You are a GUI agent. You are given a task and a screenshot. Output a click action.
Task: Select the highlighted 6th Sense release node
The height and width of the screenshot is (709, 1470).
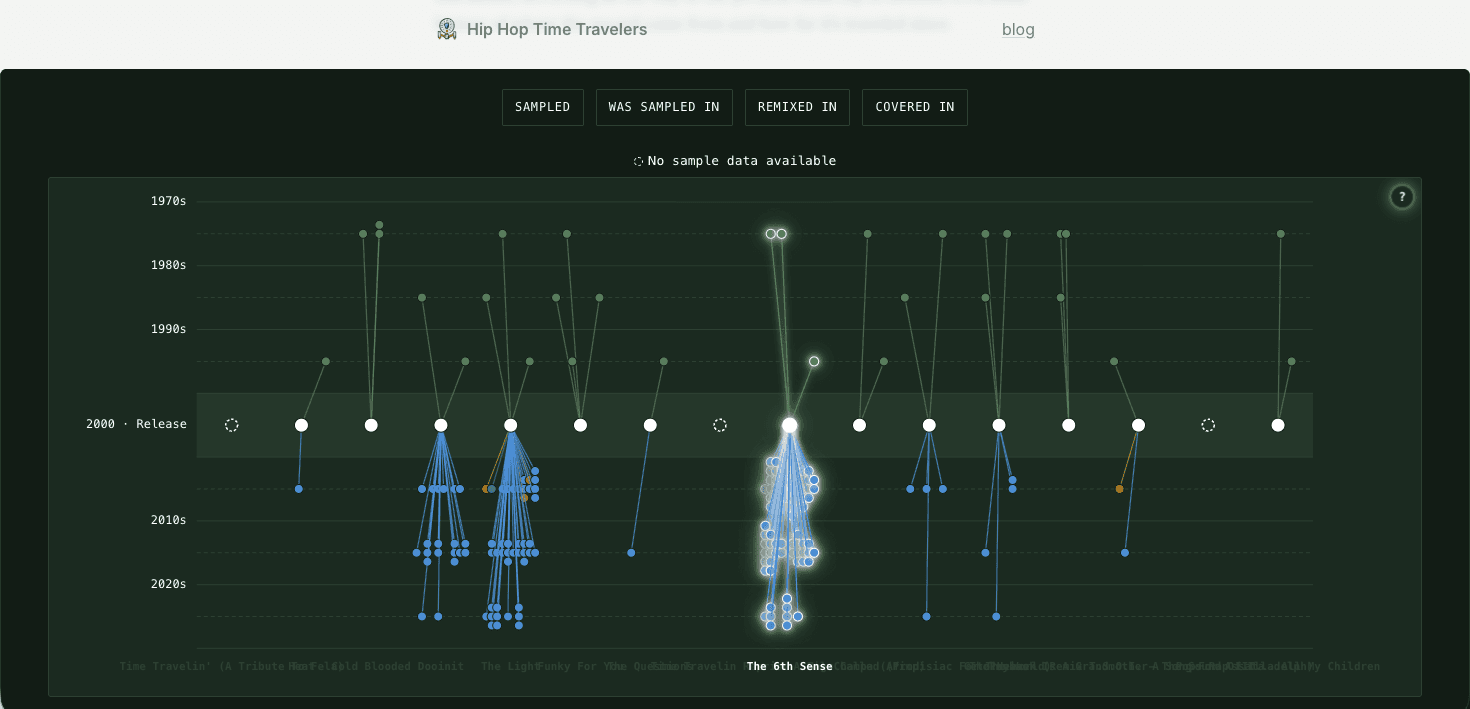789,425
